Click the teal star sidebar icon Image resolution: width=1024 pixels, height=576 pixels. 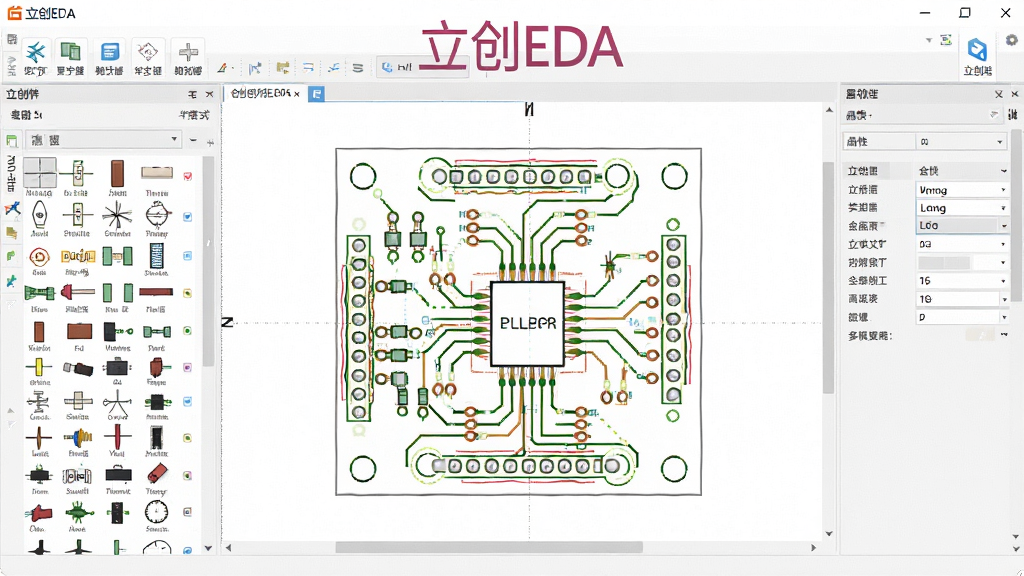[11, 281]
